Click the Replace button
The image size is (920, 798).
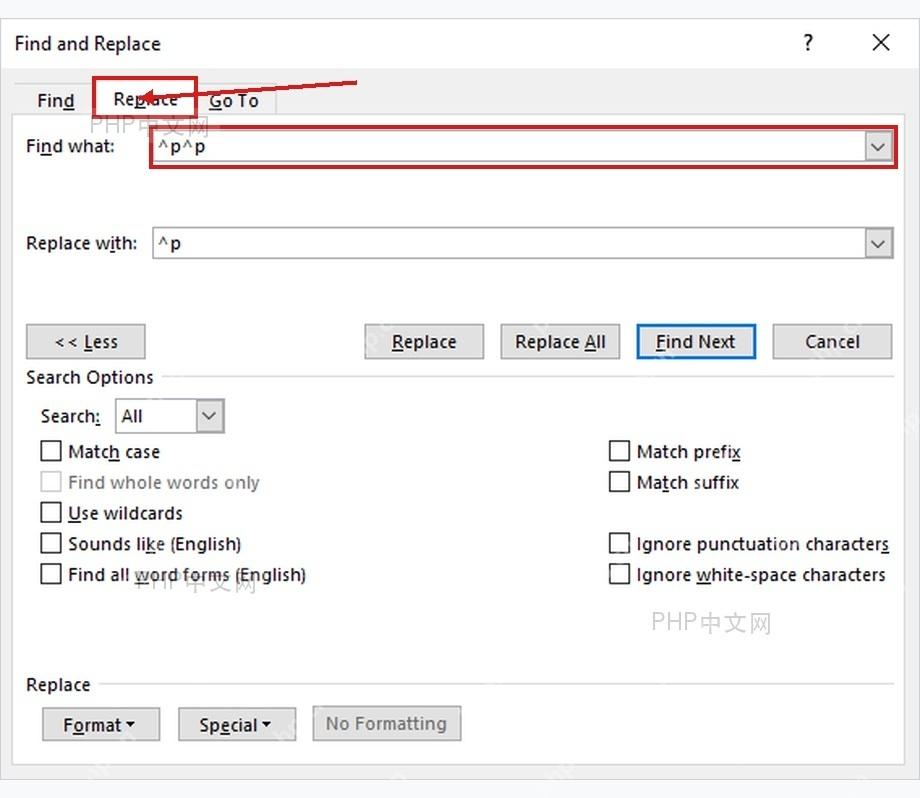tap(424, 341)
